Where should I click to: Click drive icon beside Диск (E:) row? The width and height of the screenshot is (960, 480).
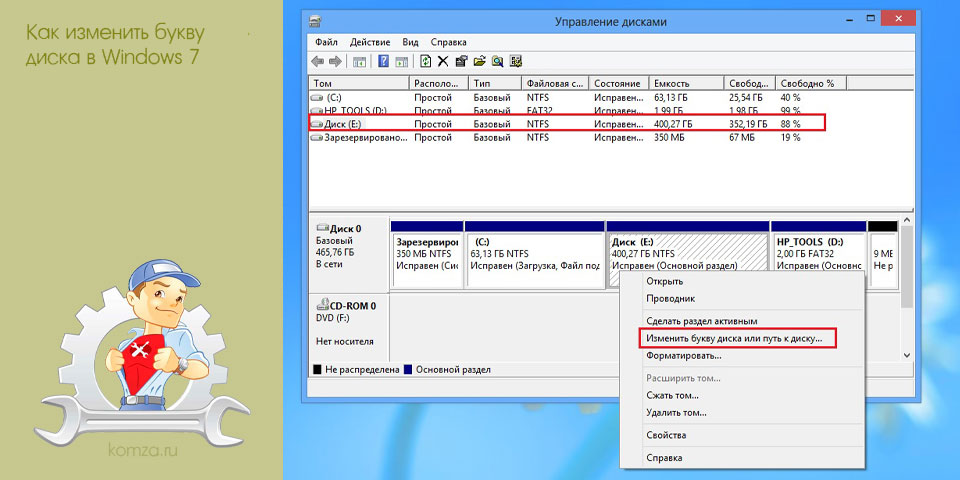317,124
